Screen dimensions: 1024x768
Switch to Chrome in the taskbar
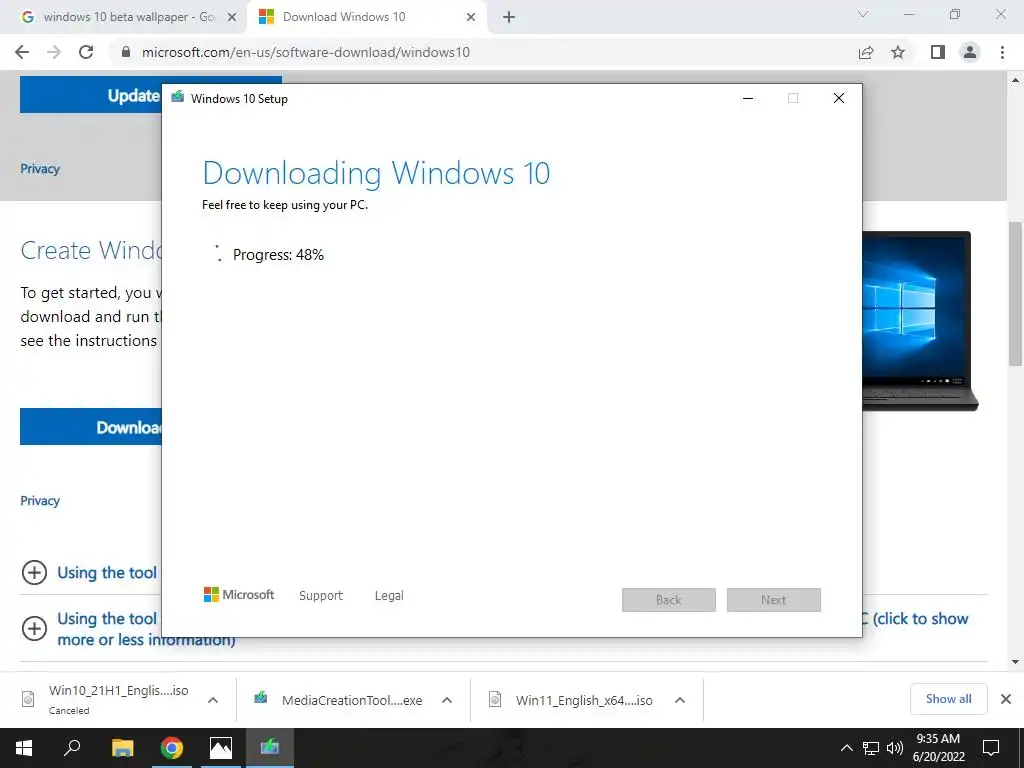pyautogui.click(x=172, y=748)
